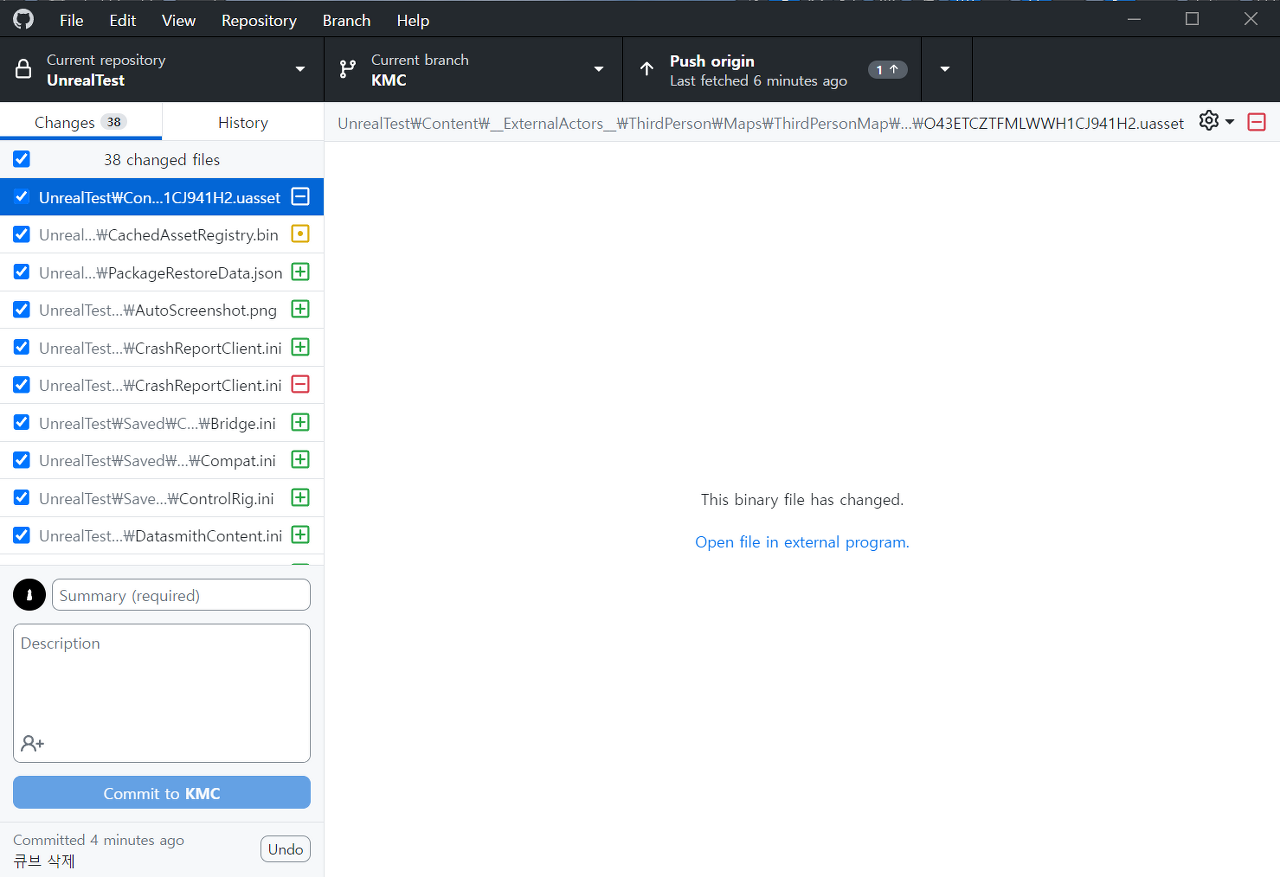Click the added status icon for ControlRig.ini

click(x=300, y=497)
